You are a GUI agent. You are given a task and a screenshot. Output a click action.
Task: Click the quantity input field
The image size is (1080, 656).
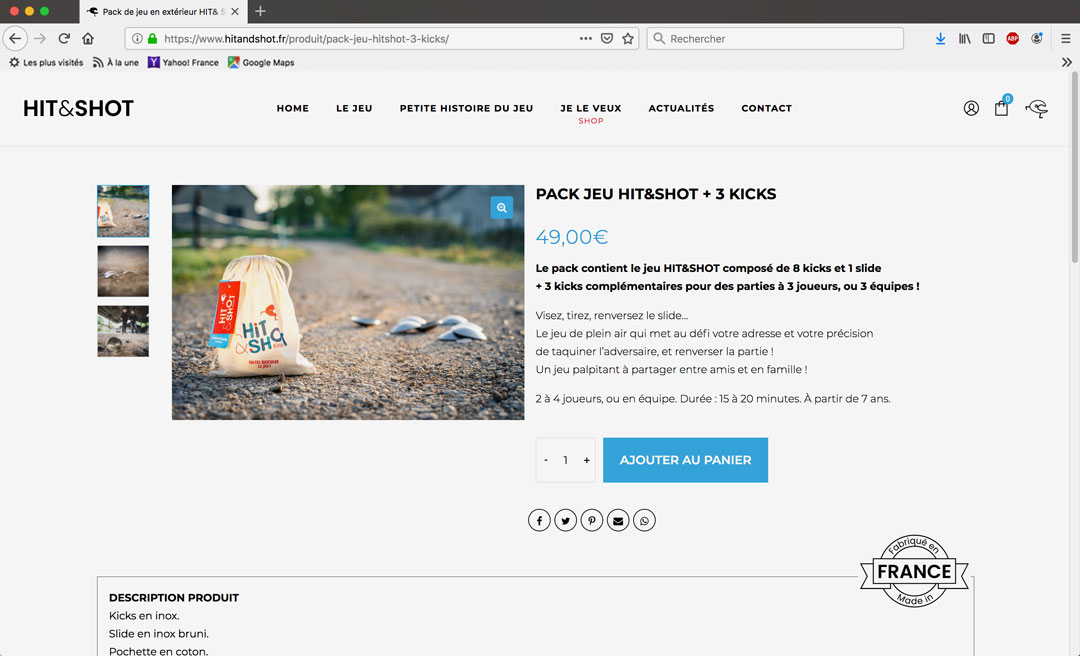pos(565,460)
